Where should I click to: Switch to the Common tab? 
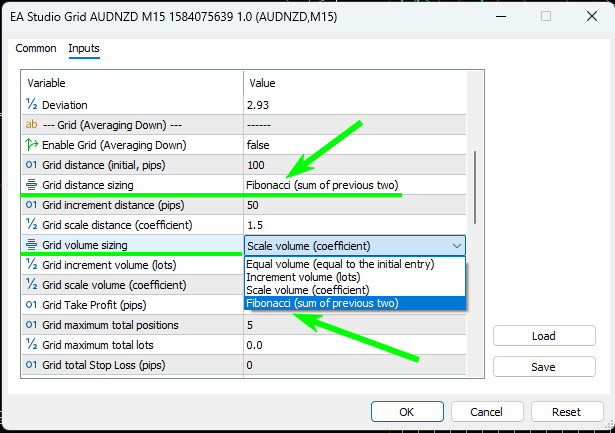[x=36, y=48]
